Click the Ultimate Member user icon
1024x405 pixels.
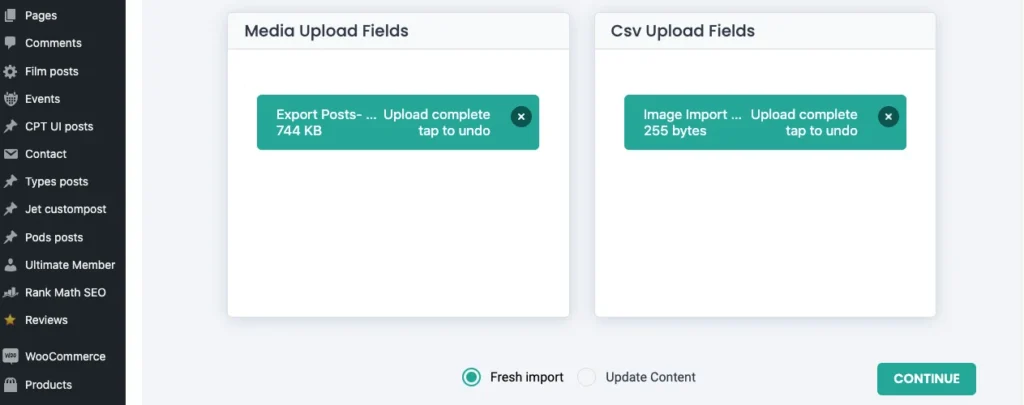pos(10,265)
